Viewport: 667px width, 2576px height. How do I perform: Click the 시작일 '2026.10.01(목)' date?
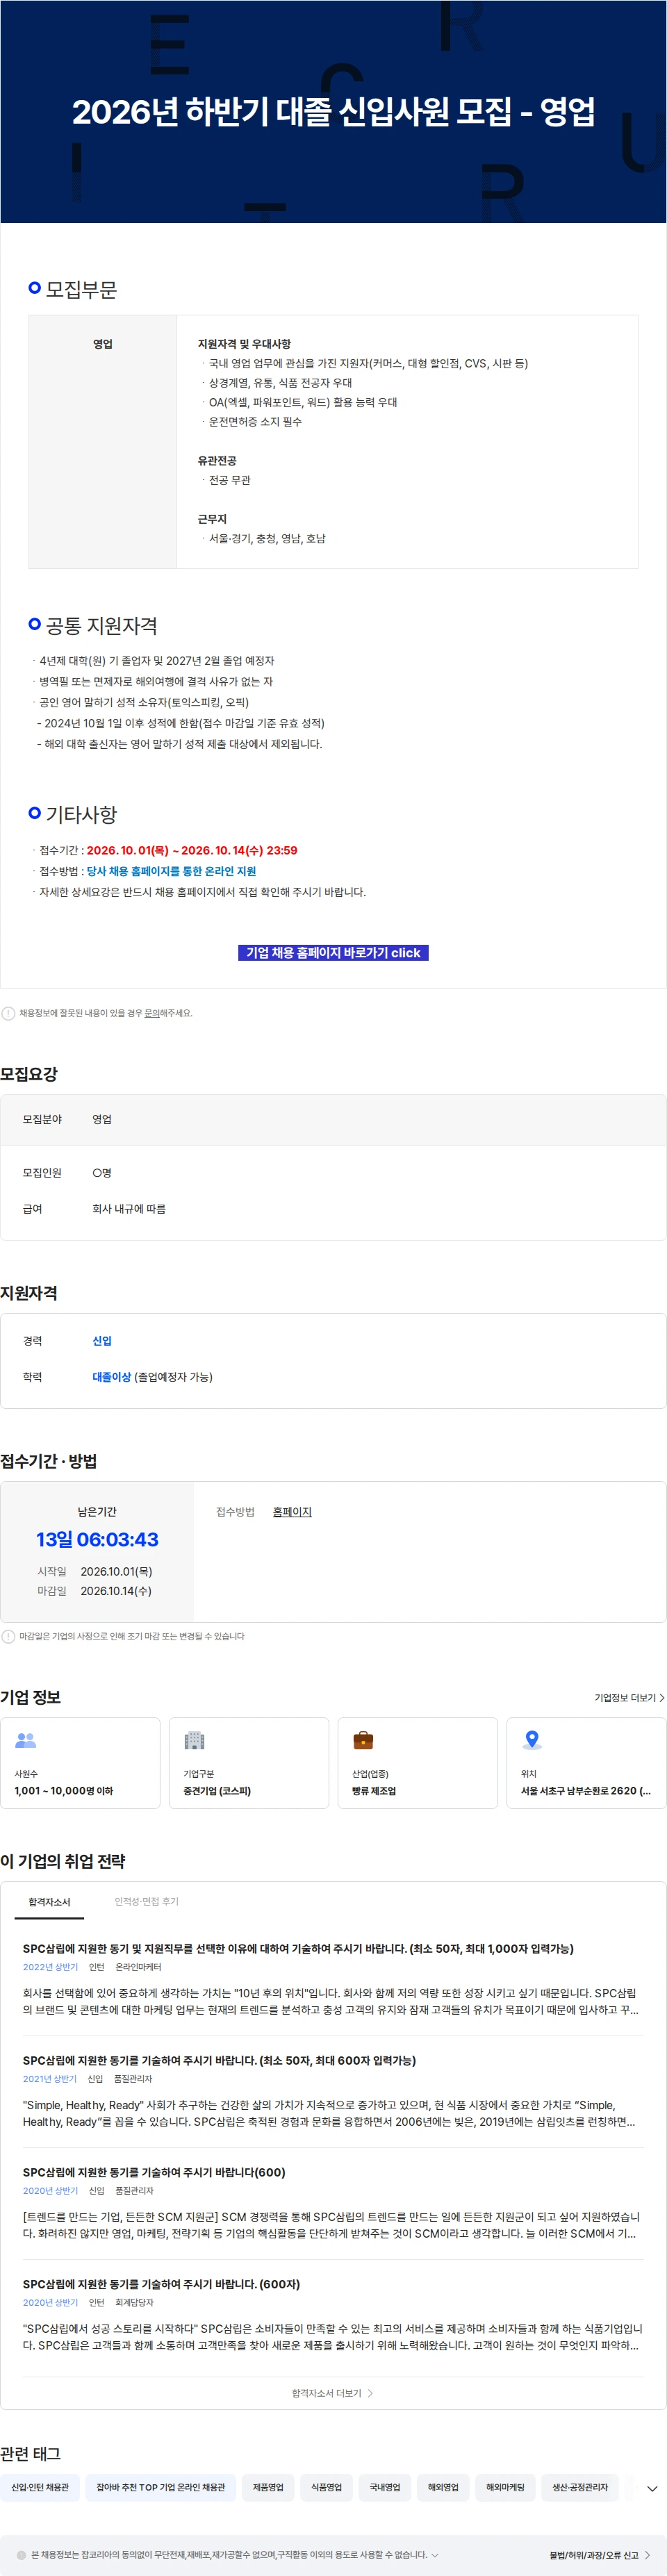click(x=116, y=1572)
